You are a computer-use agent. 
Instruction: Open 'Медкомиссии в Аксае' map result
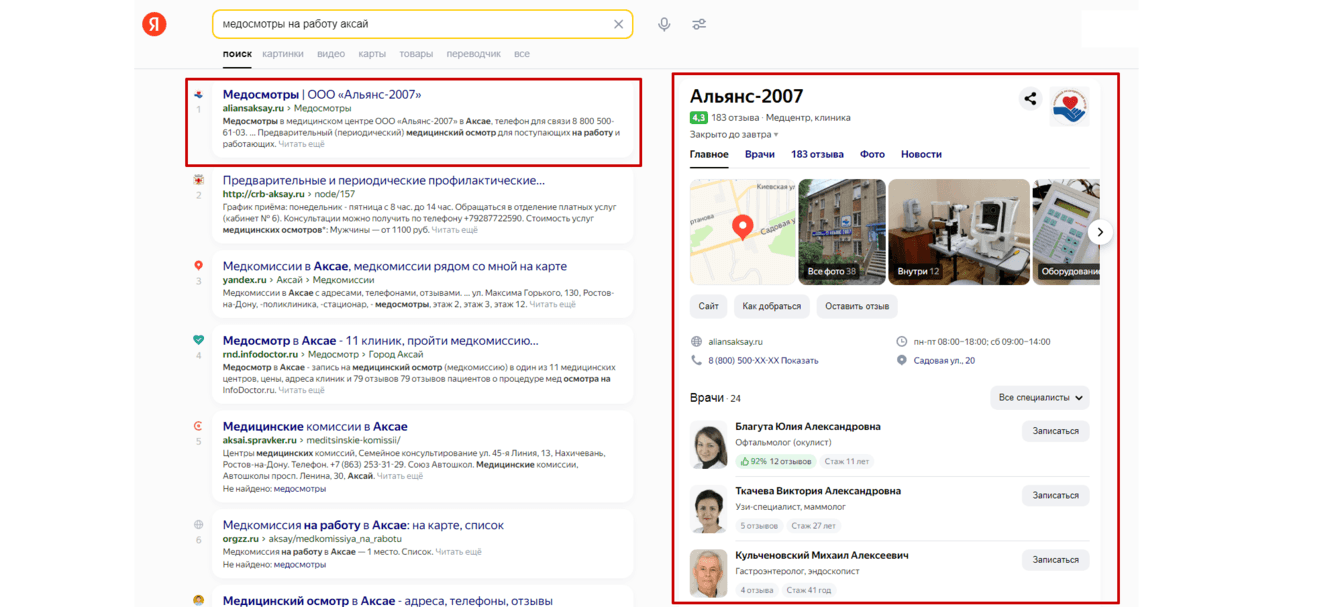pos(395,267)
